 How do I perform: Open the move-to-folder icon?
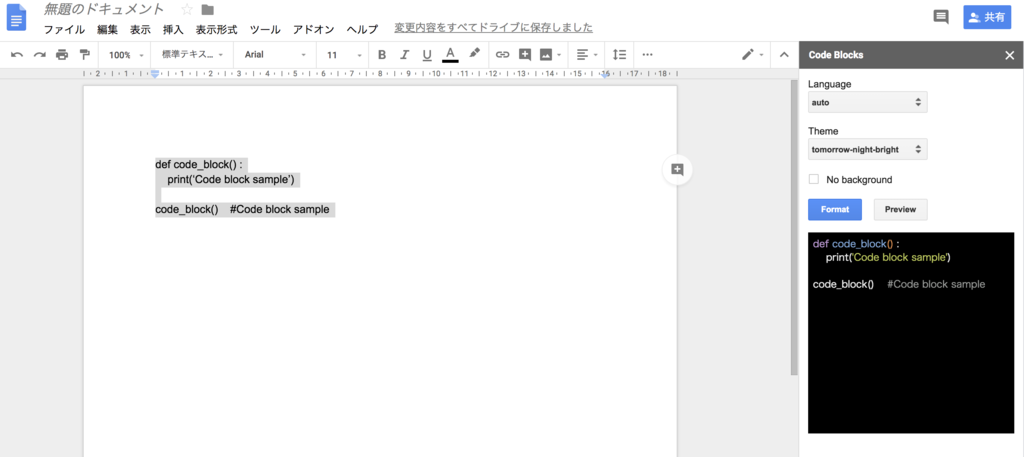click(208, 10)
